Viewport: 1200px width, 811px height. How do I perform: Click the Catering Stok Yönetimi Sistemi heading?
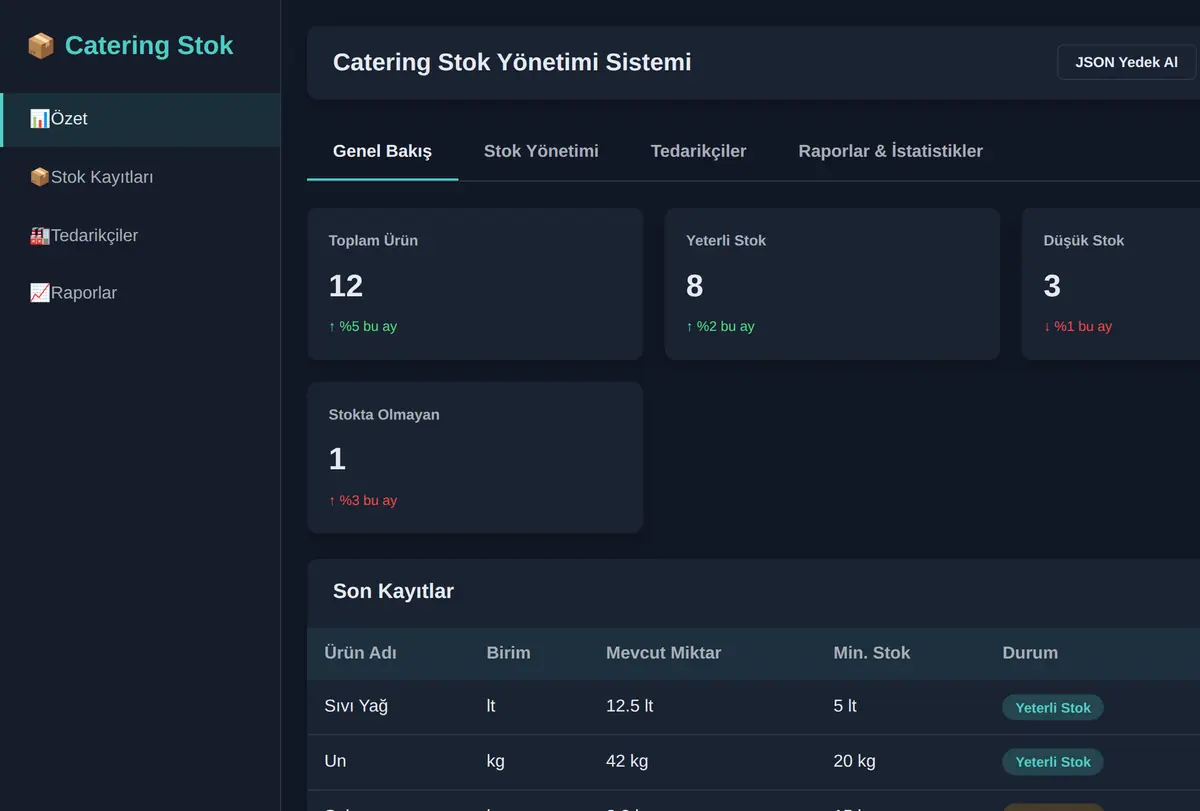point(512,62)
